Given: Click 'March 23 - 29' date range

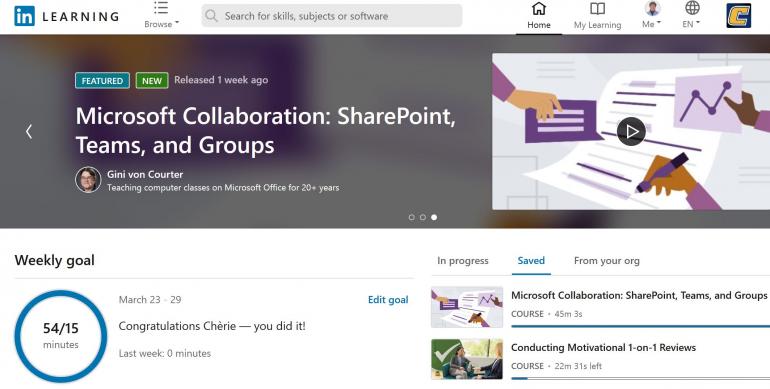Looking at the screenshot, I should (150, 300).
